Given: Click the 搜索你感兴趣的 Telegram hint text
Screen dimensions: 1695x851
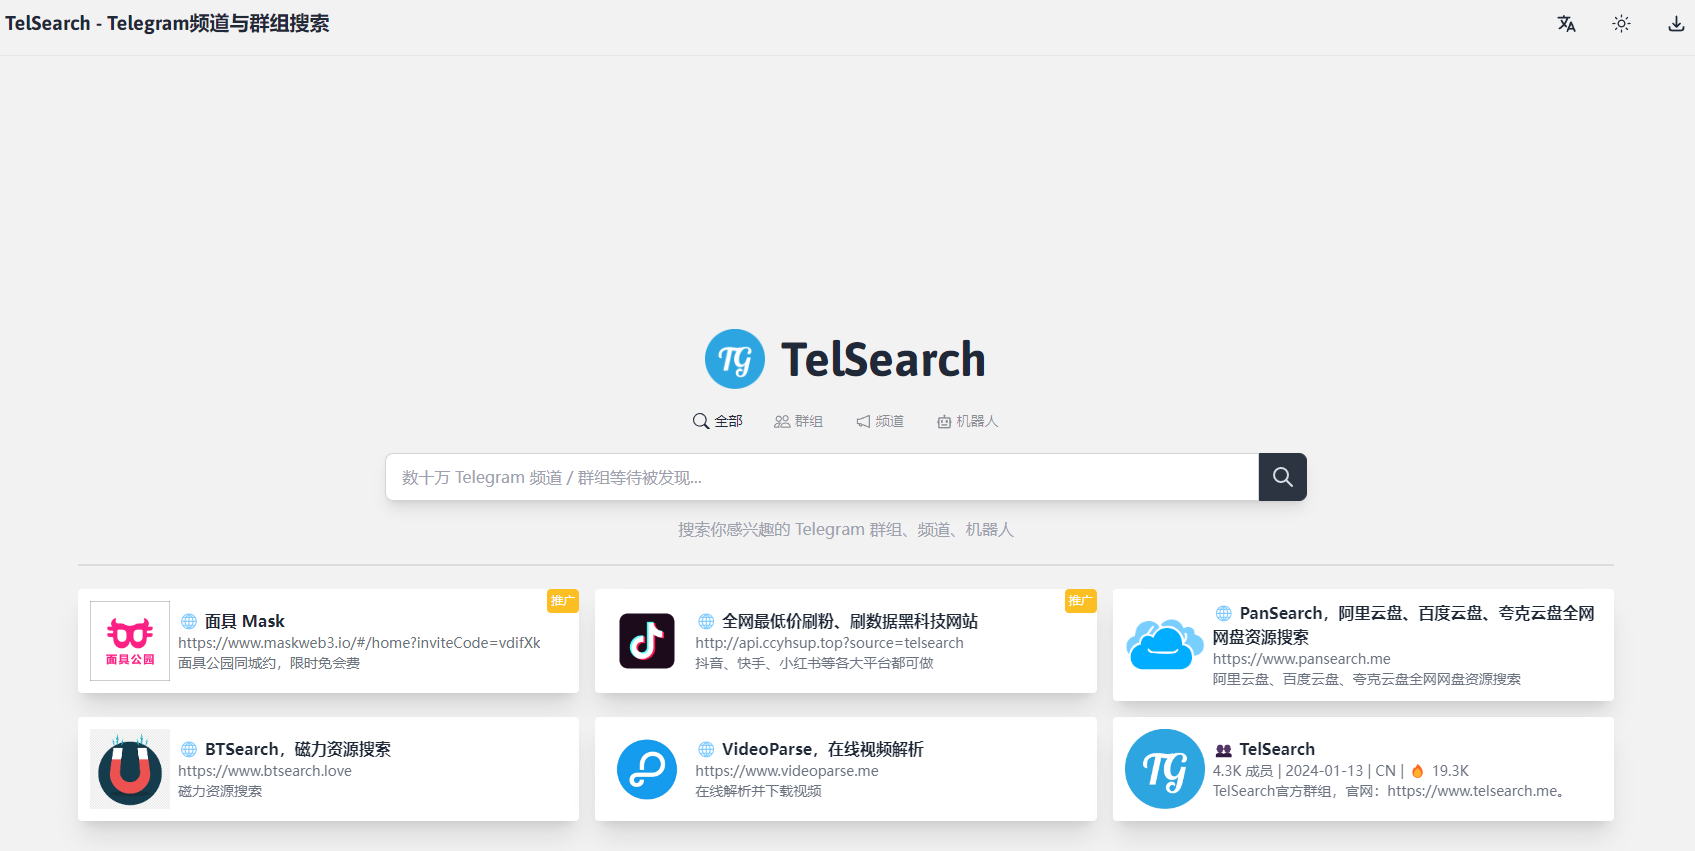Looking at the screenshot, I should tap(846, 529).
